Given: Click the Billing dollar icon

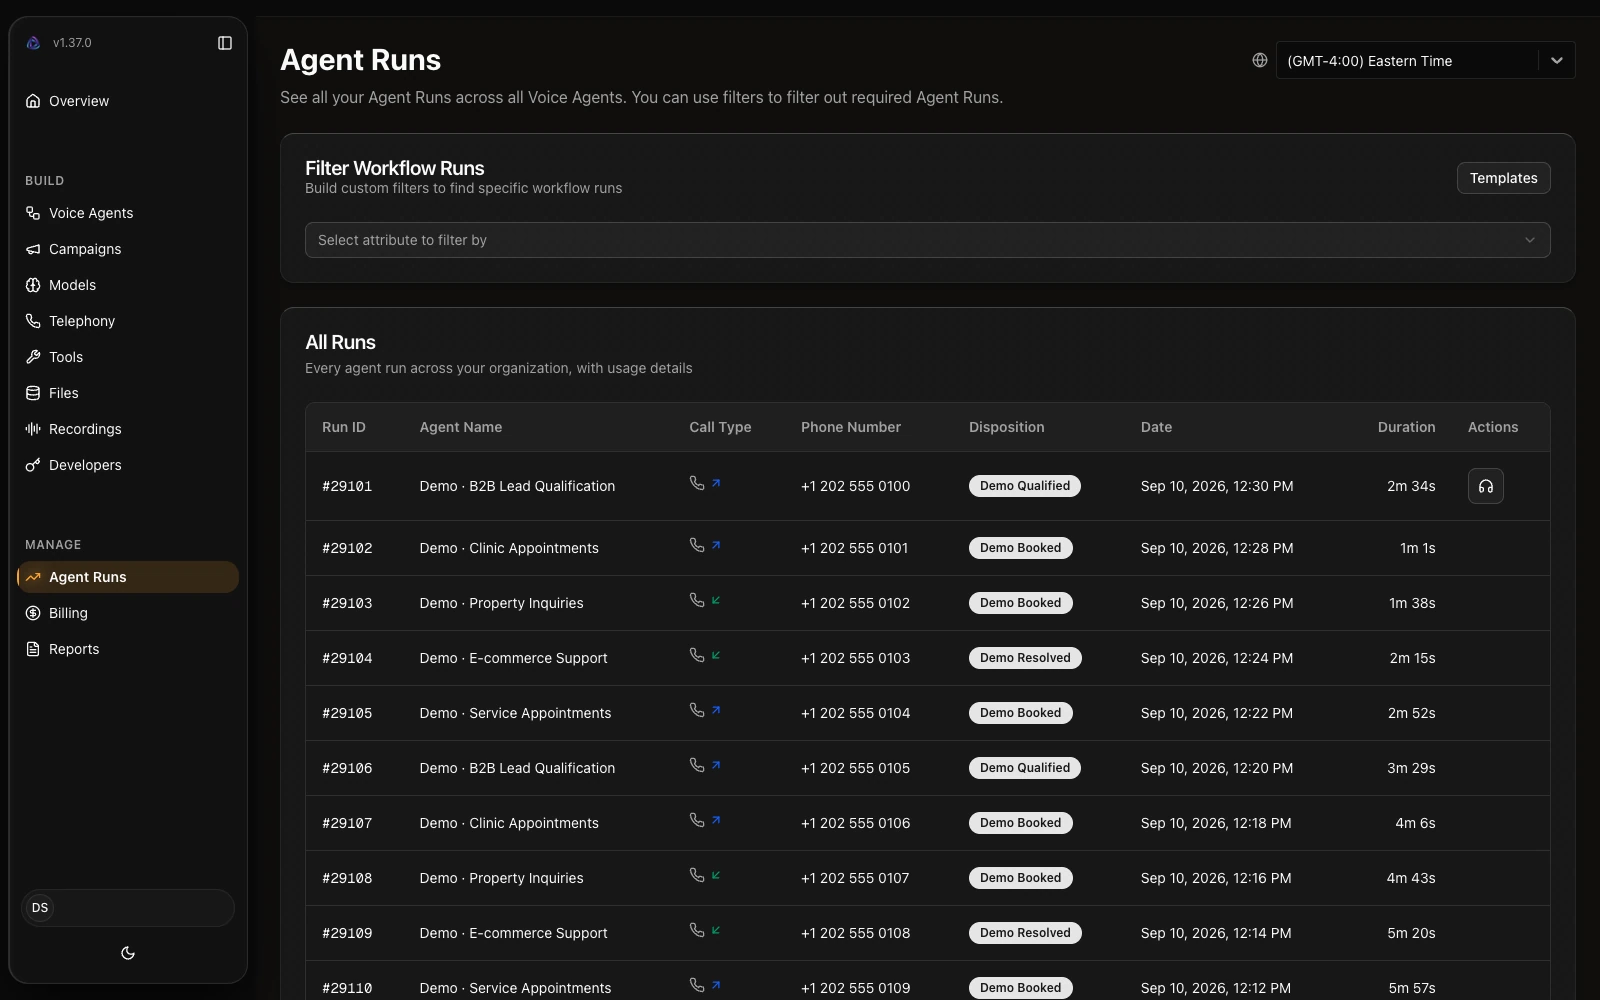Looking at the screenshot, I should pyautogui.click(x=33, y=613).
